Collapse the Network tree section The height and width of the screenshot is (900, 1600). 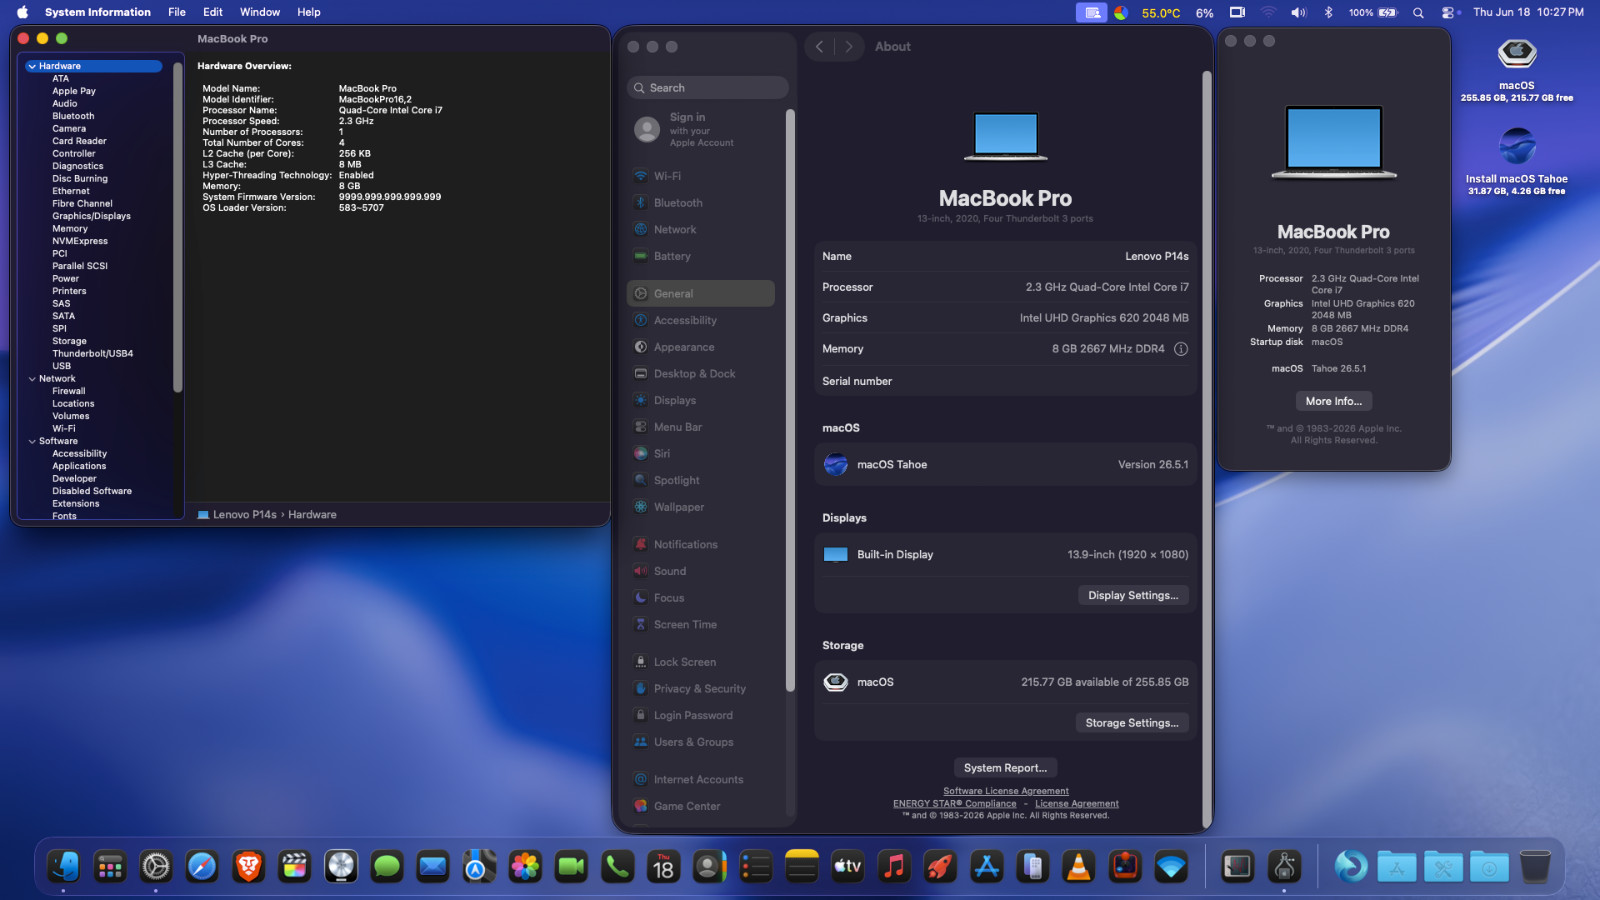point(32,379)
